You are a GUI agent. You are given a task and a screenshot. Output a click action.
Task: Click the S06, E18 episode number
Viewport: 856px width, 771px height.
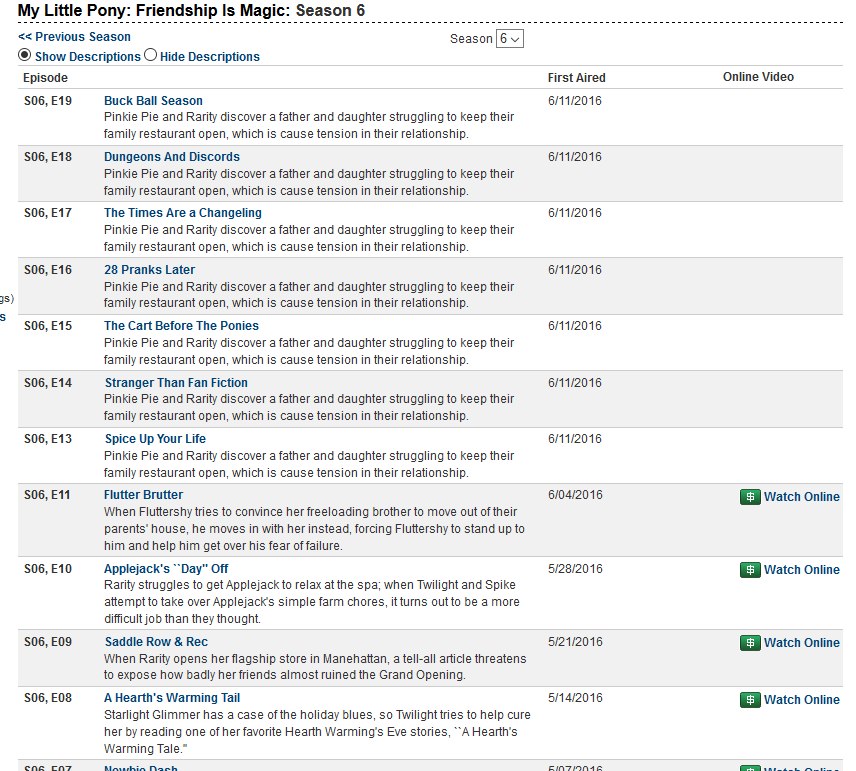(48, 157)
